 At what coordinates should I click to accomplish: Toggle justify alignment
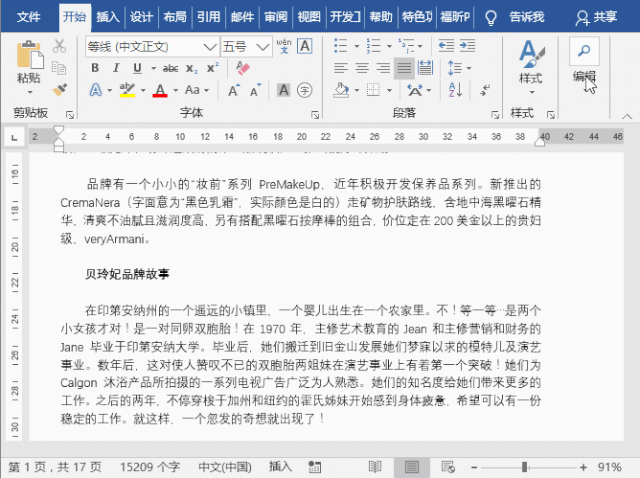tap(404, 68)
